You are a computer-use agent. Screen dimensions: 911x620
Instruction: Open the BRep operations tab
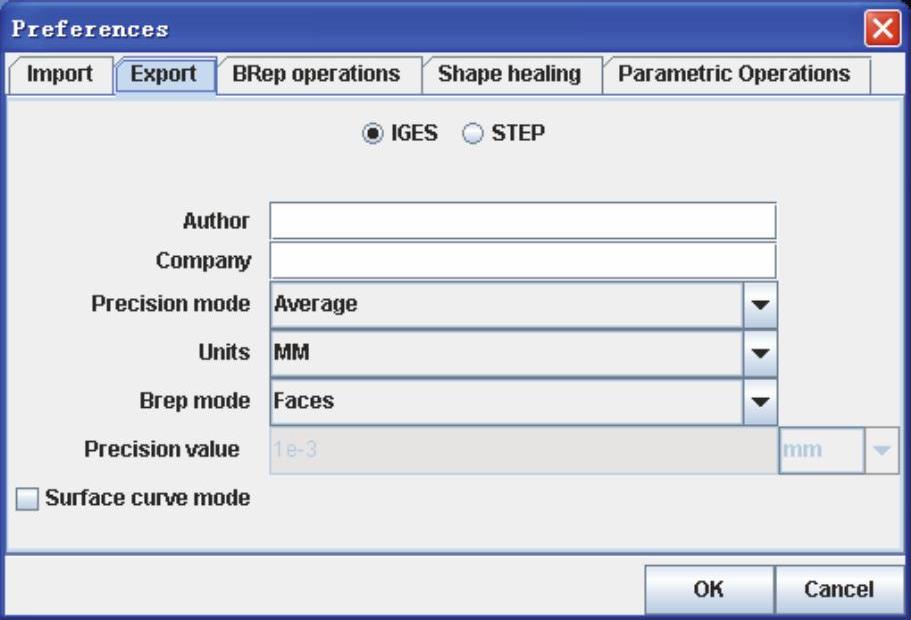316,75
